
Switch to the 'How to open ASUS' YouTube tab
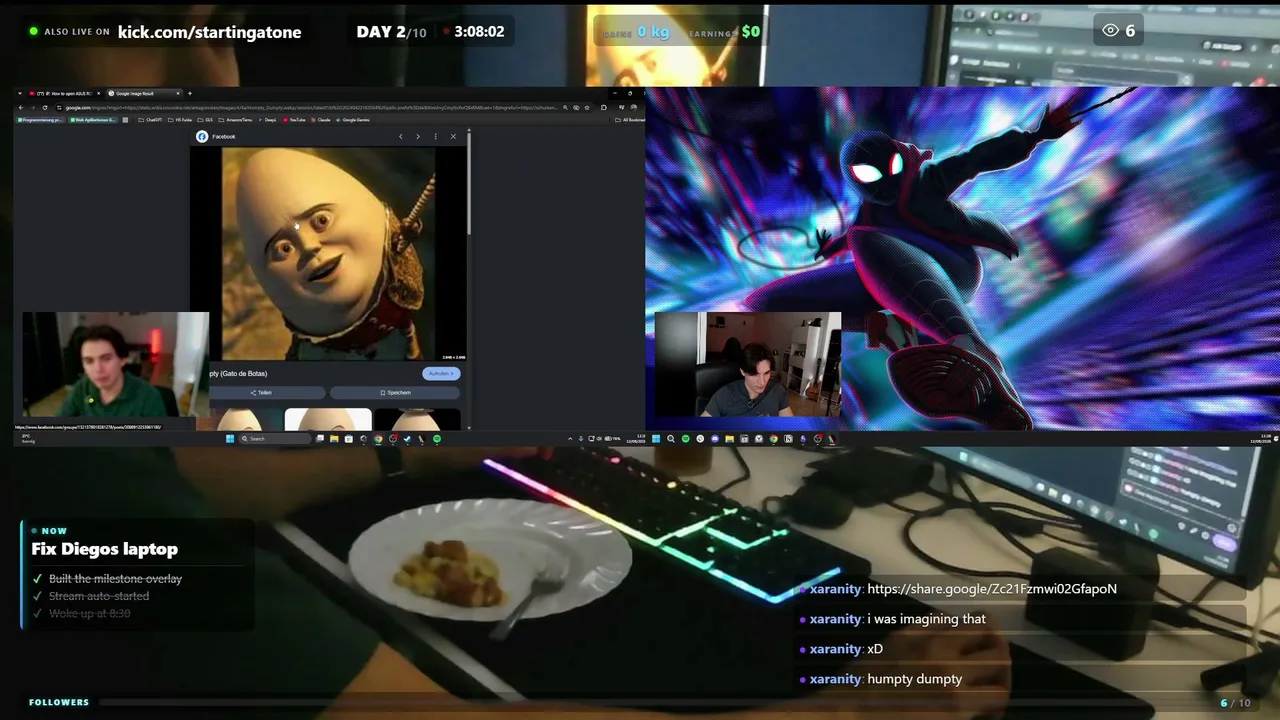tap(64, 93)
